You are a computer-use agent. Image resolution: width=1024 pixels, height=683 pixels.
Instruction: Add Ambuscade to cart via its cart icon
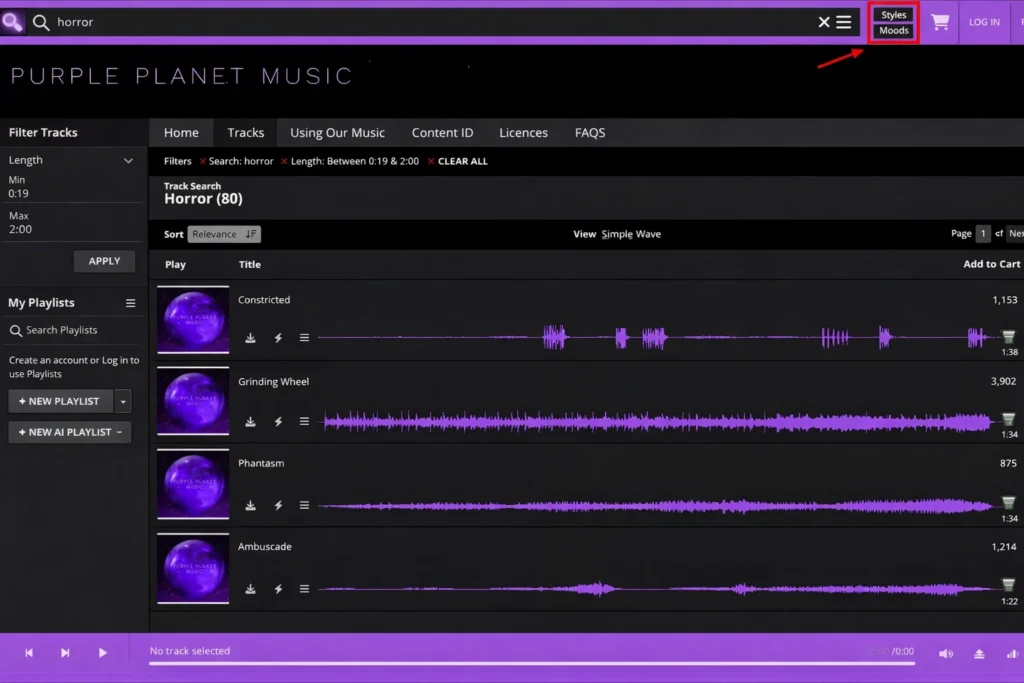point(1008,586)
